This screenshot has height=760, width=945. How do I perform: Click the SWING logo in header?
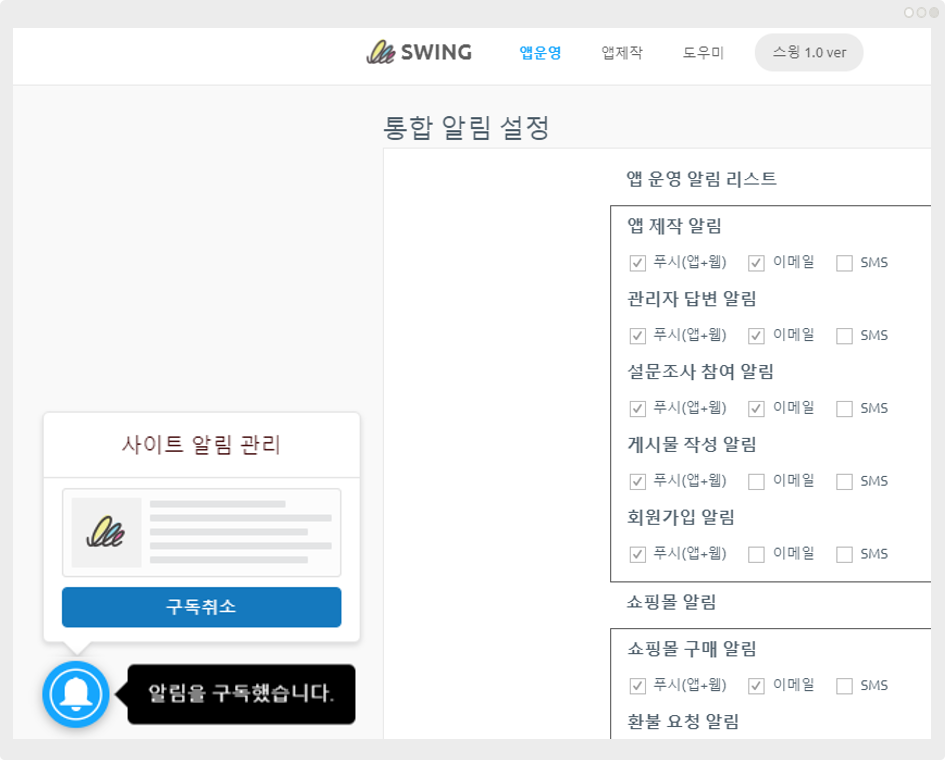[419, 53]
